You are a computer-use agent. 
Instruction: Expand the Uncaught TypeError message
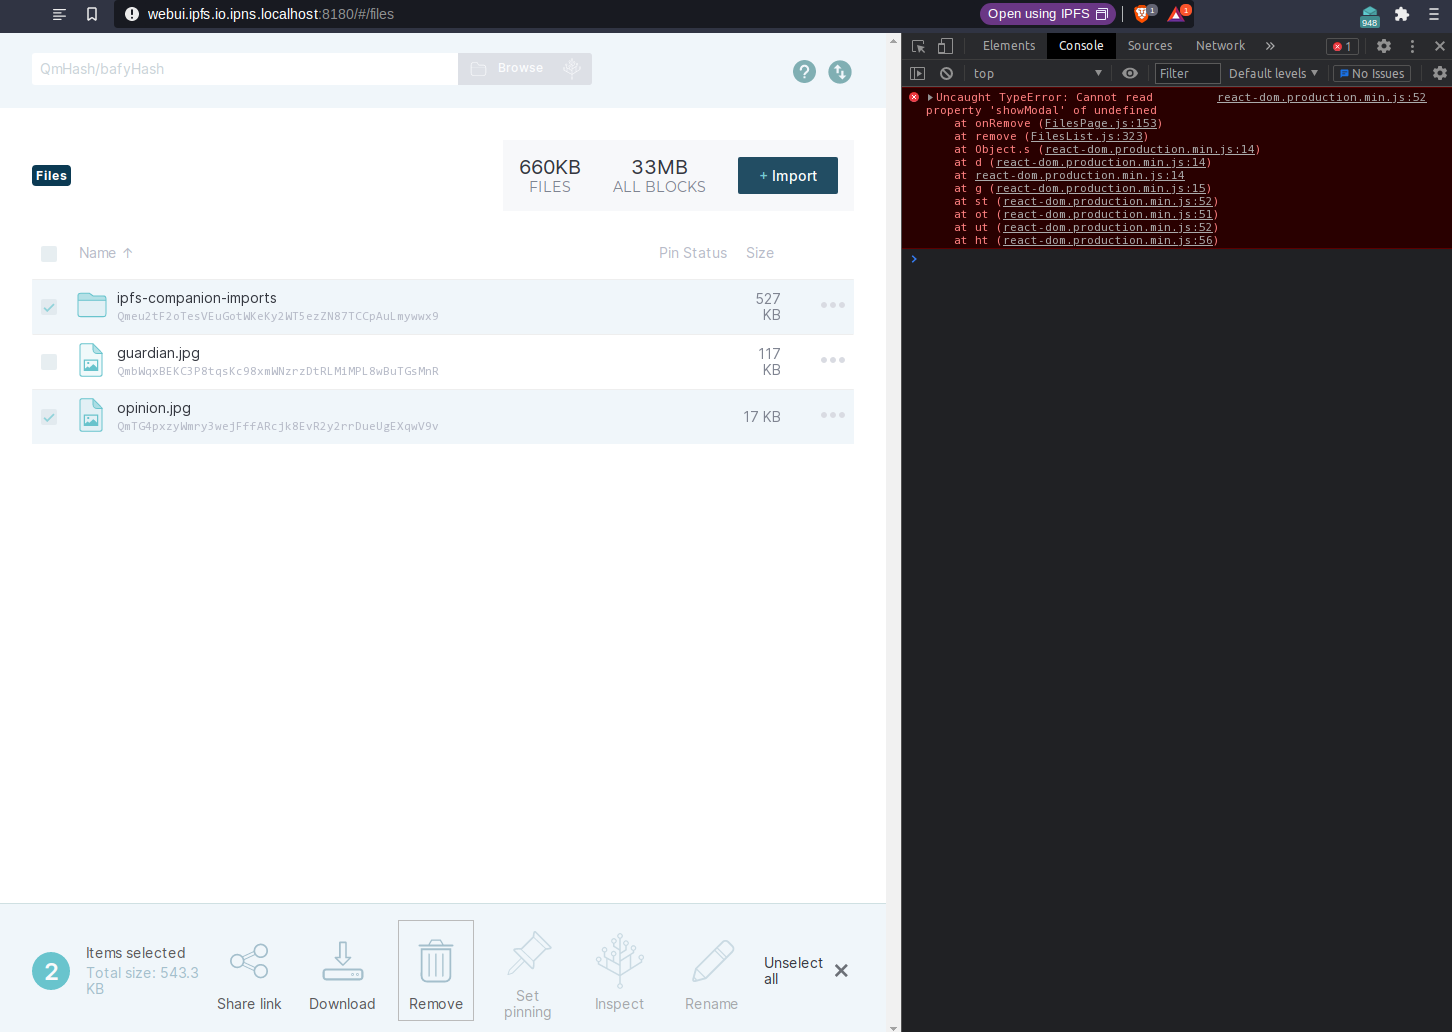pyautogui.click(x=930, y=97)
